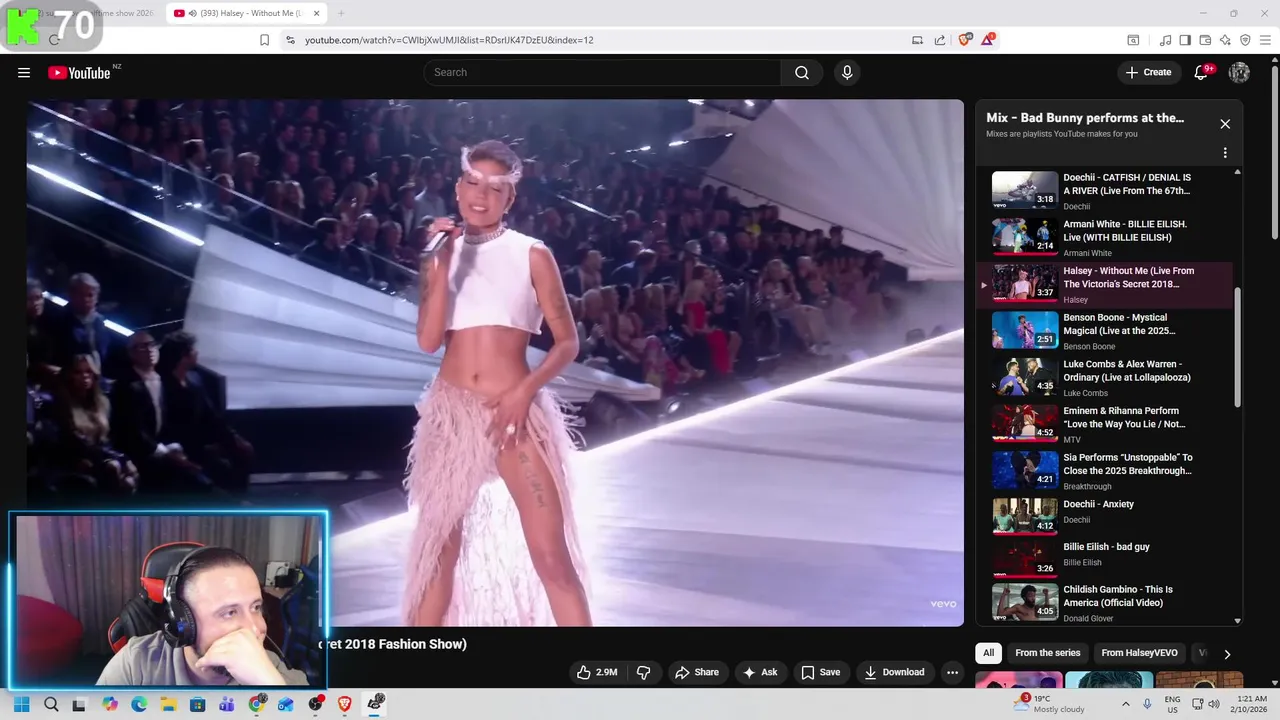Open Microsoft Store from the taskbar
This screenshot has width=1280, height=720.
pos(198,704)
